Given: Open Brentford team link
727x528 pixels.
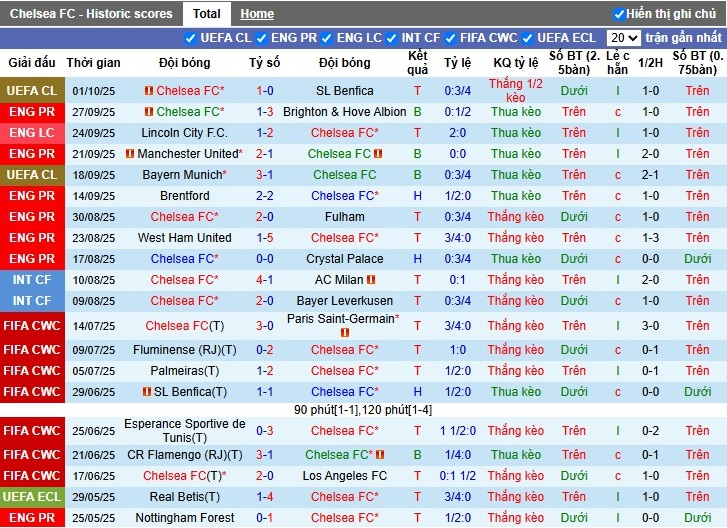Looking at the screenshot, I should (x=185, y=196).
